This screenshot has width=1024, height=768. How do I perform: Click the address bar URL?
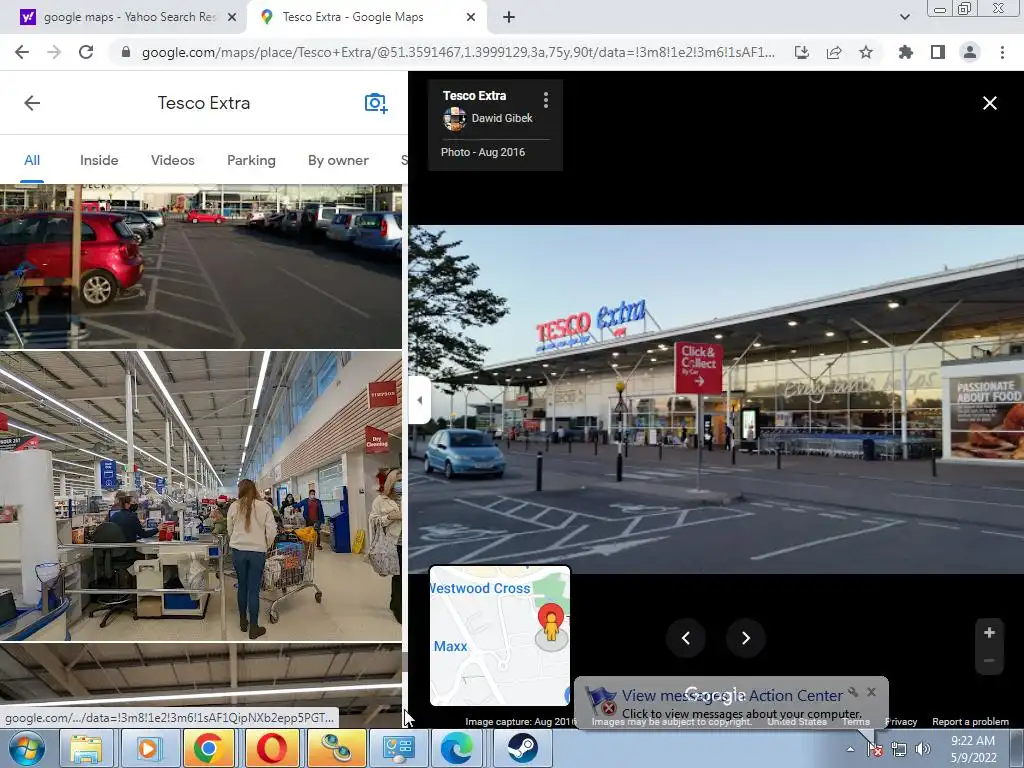pos(458,52)
